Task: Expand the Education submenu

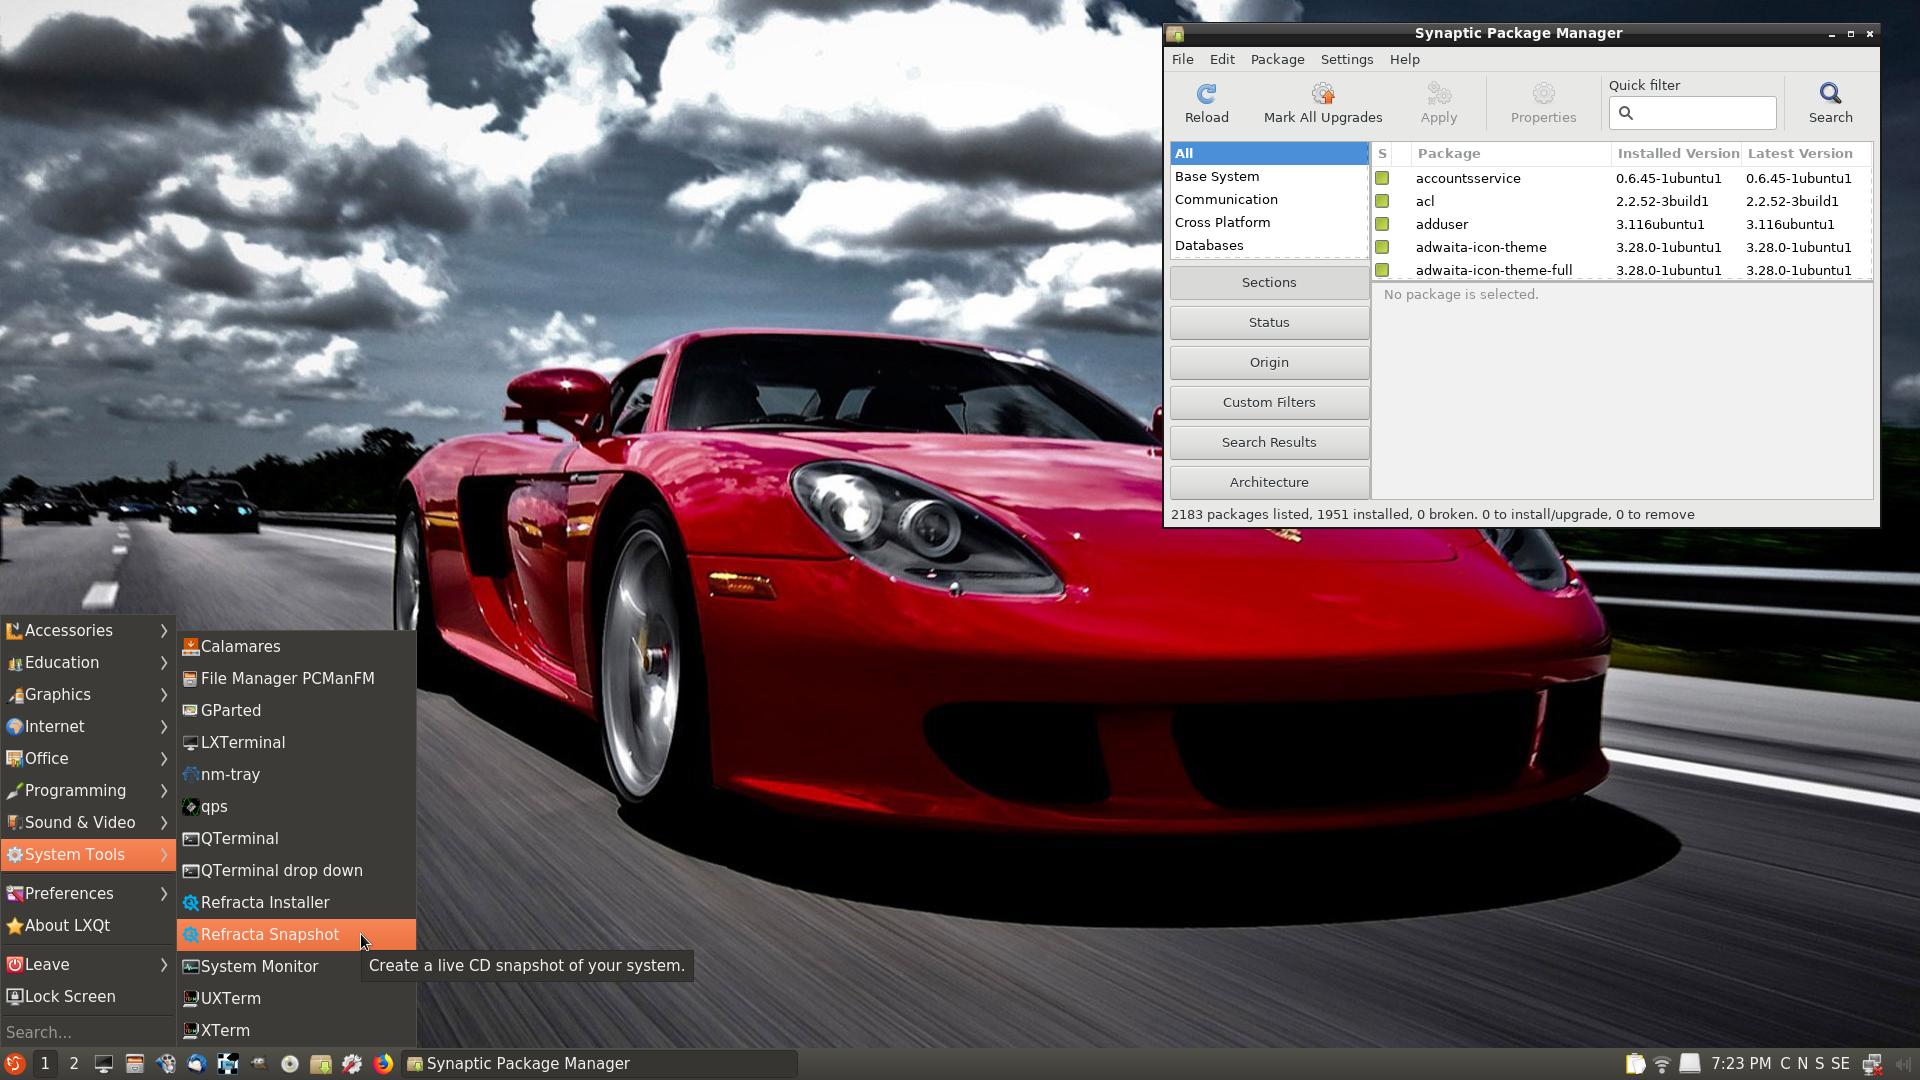Action: pyautogui.click(x=88, y=663)
